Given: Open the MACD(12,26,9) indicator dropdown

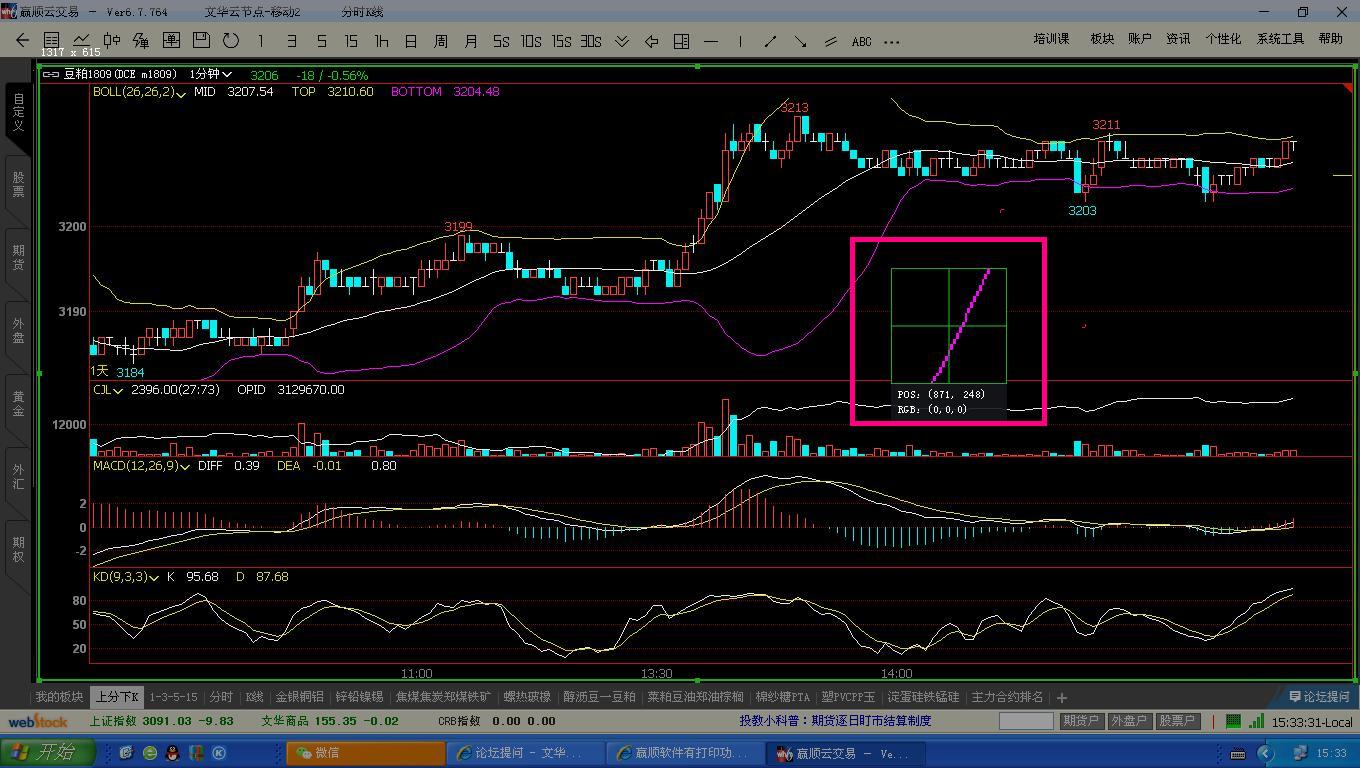Looking at the screenshot, I should [185, 467].
